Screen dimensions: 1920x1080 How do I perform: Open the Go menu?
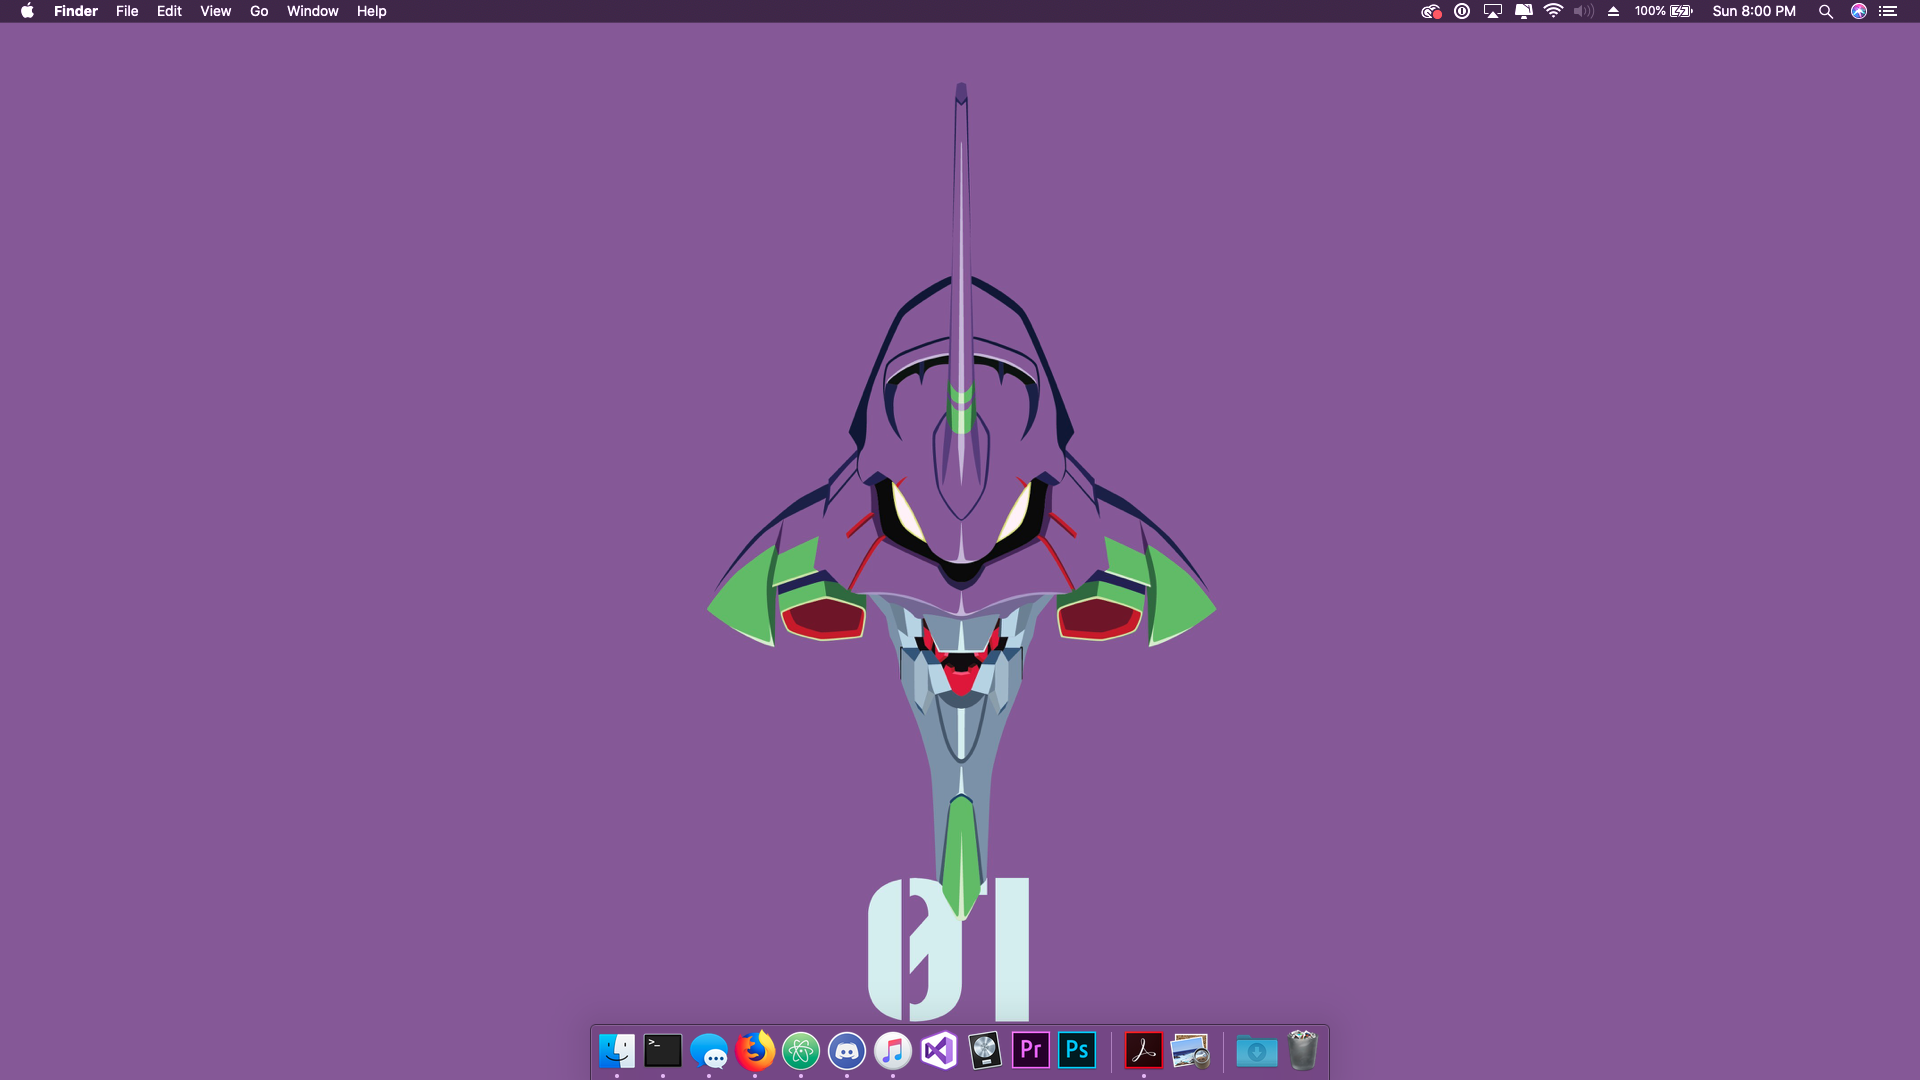coord(259,11)
